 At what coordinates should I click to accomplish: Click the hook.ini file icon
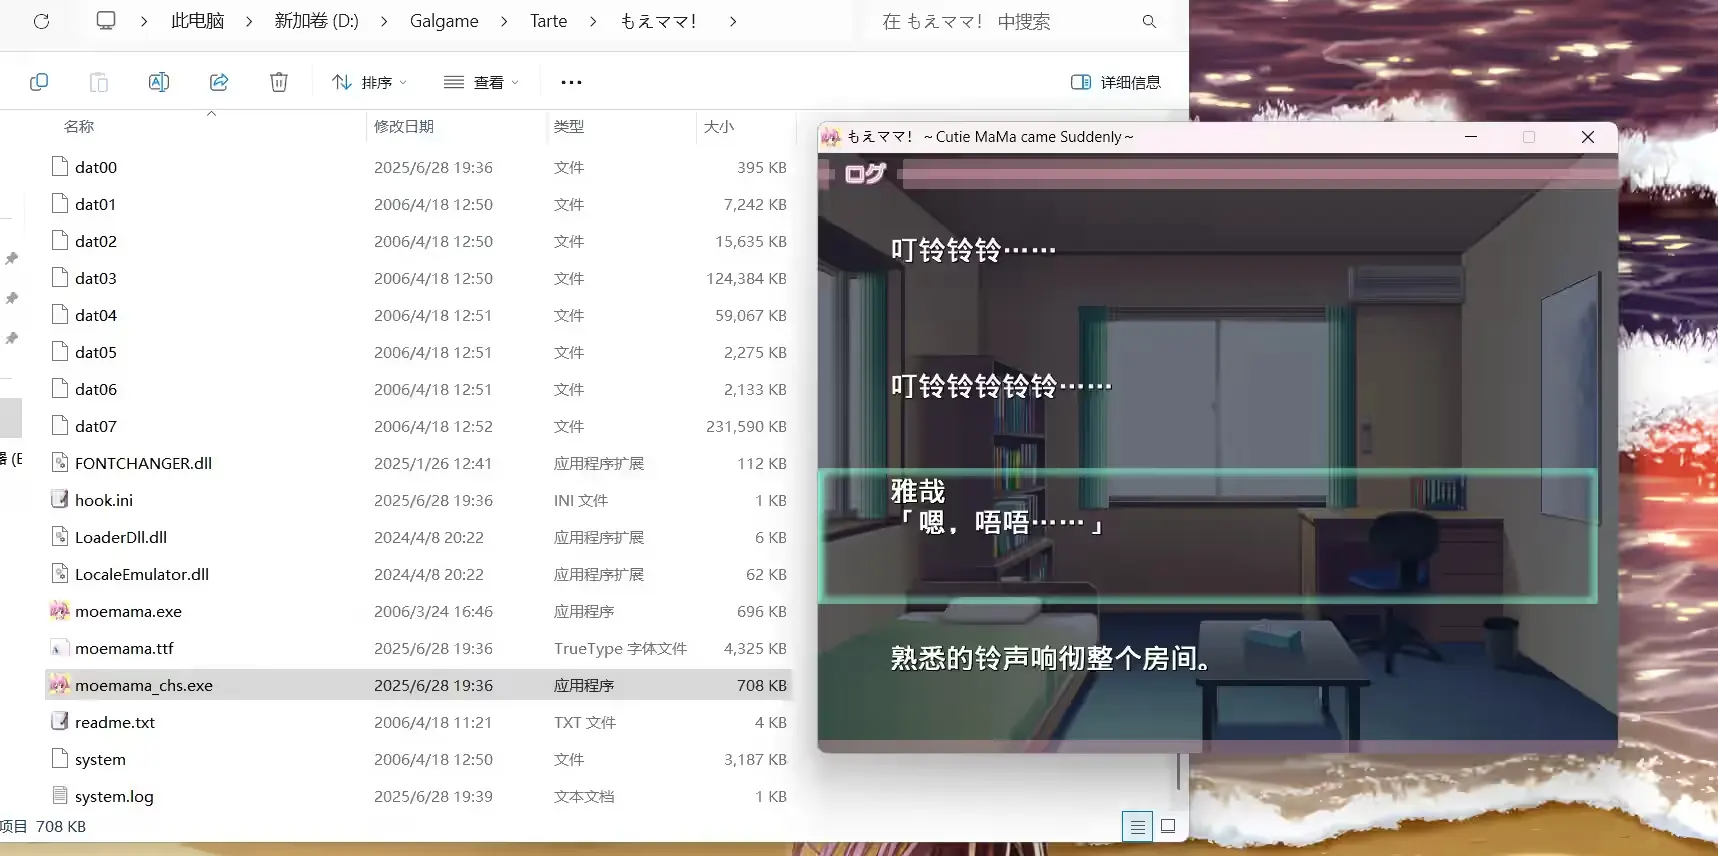pos(60,500)
